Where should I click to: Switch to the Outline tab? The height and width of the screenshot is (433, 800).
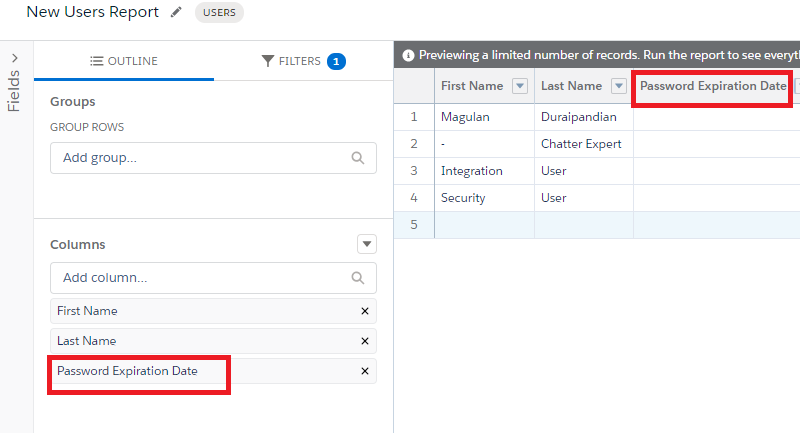(x=124, y=61)
